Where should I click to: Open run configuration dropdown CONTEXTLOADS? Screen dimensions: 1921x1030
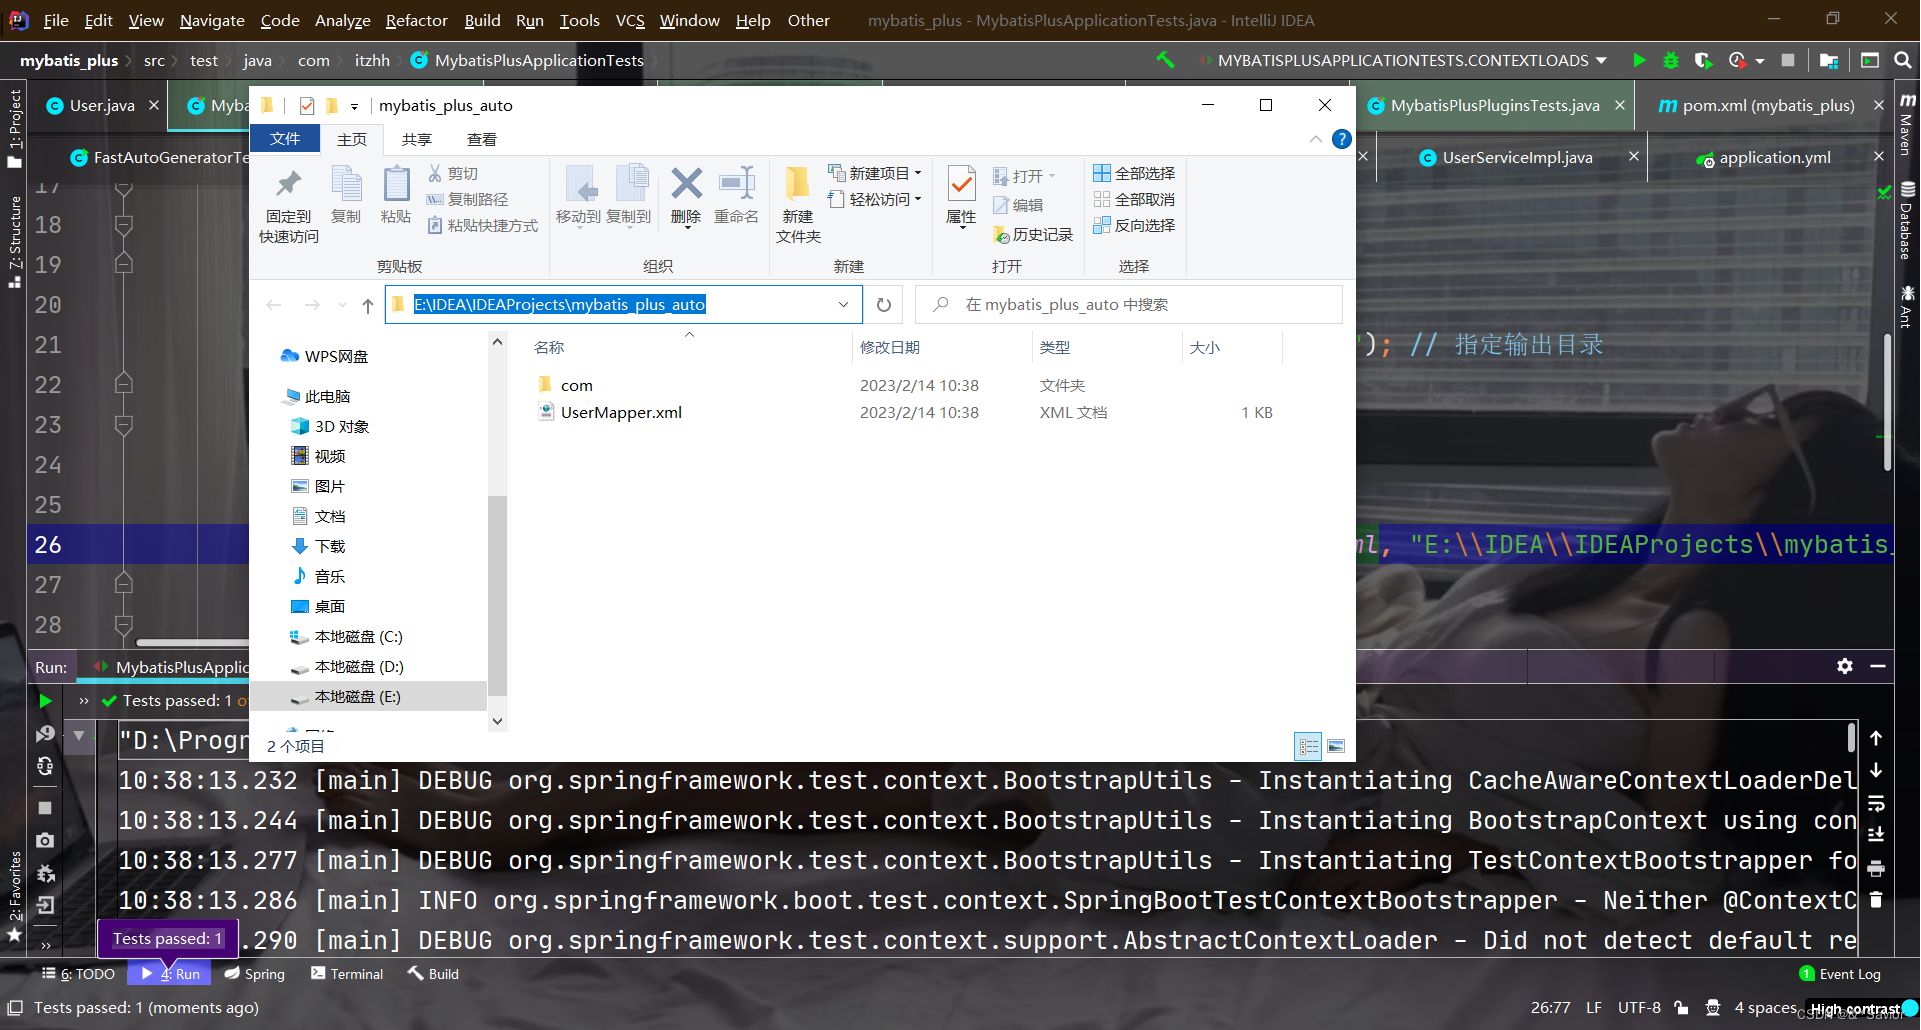(1403, 60)
